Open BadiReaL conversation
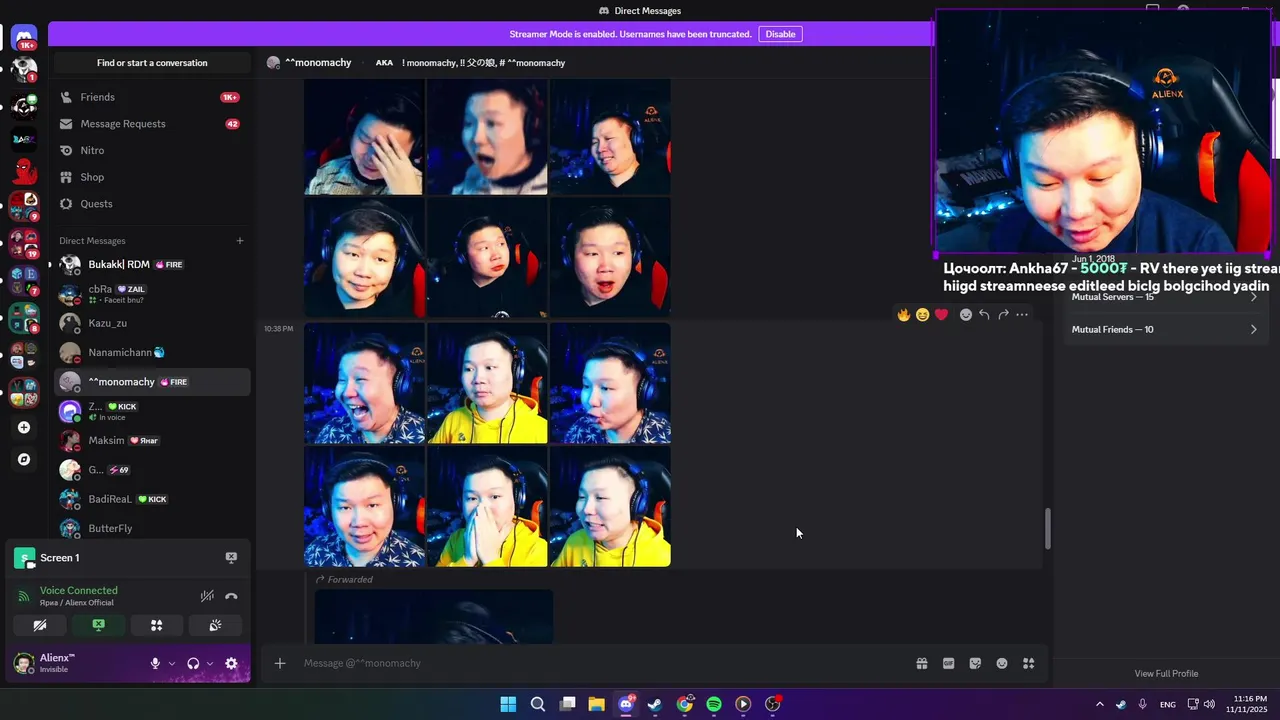 pos(150,499)
